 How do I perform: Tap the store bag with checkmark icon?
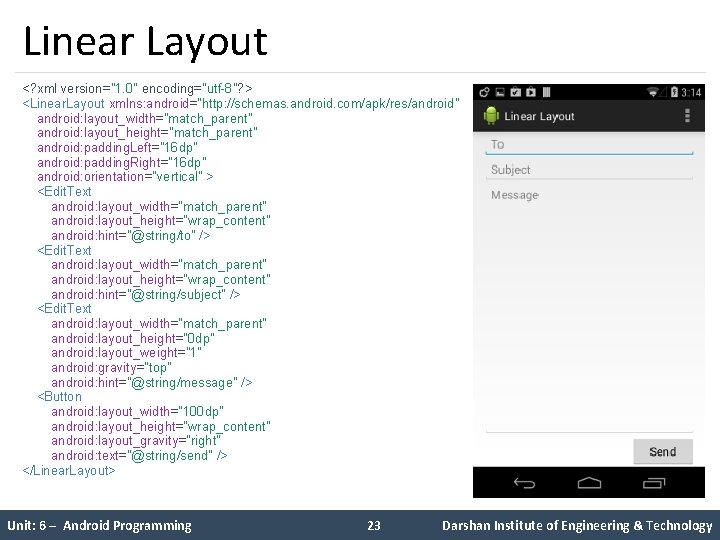pos(516,92)
